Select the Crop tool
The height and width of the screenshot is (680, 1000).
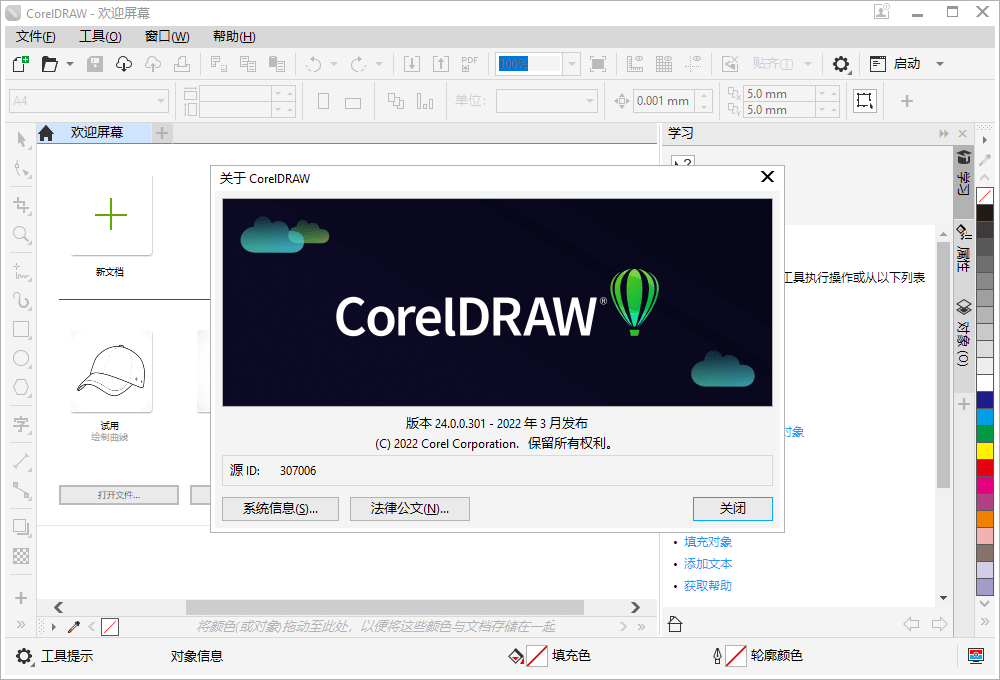(x=20, y=205)
